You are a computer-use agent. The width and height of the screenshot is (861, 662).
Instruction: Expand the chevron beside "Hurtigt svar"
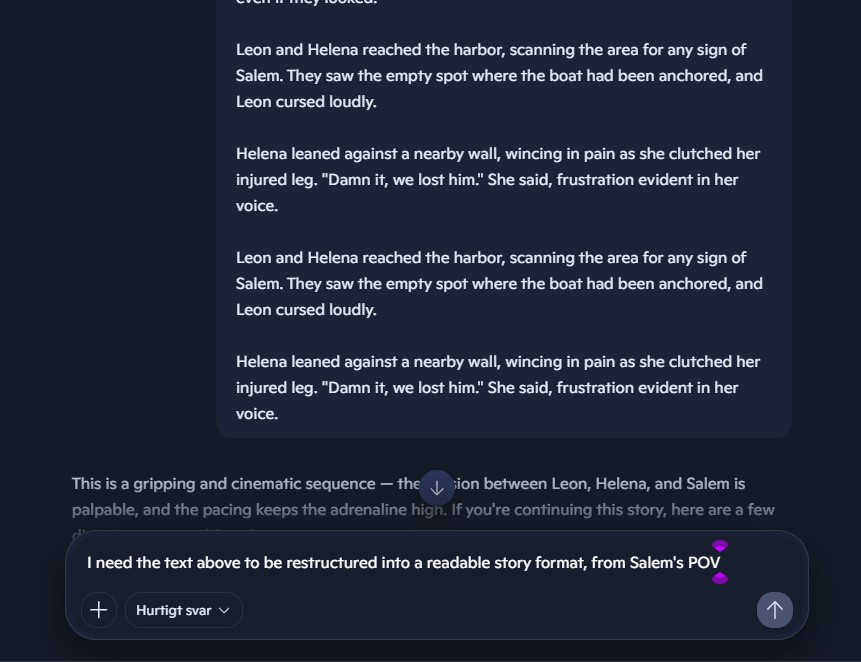(x=224, y=610)
